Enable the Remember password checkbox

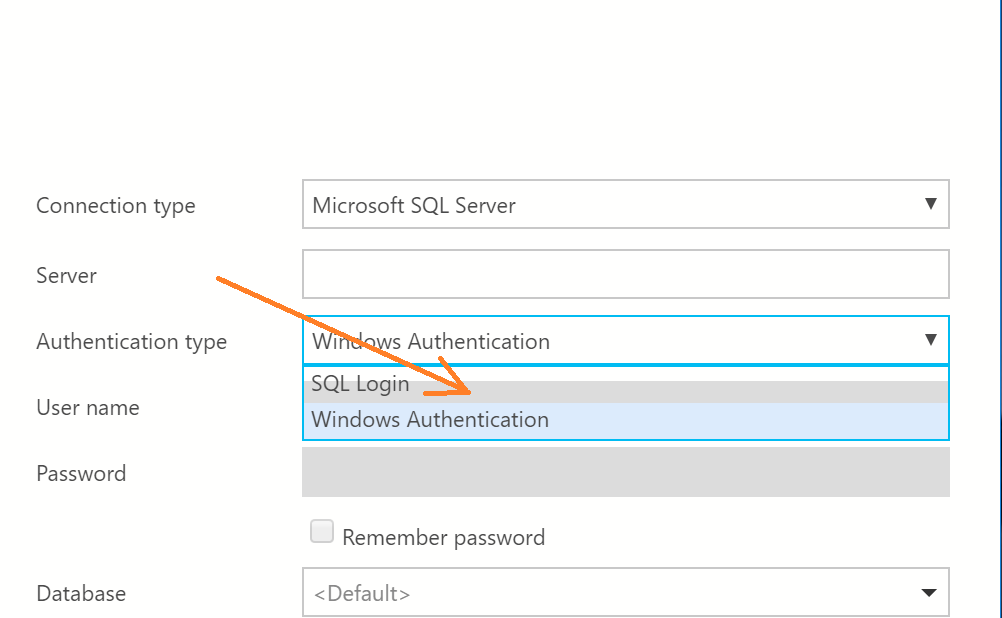322,531
